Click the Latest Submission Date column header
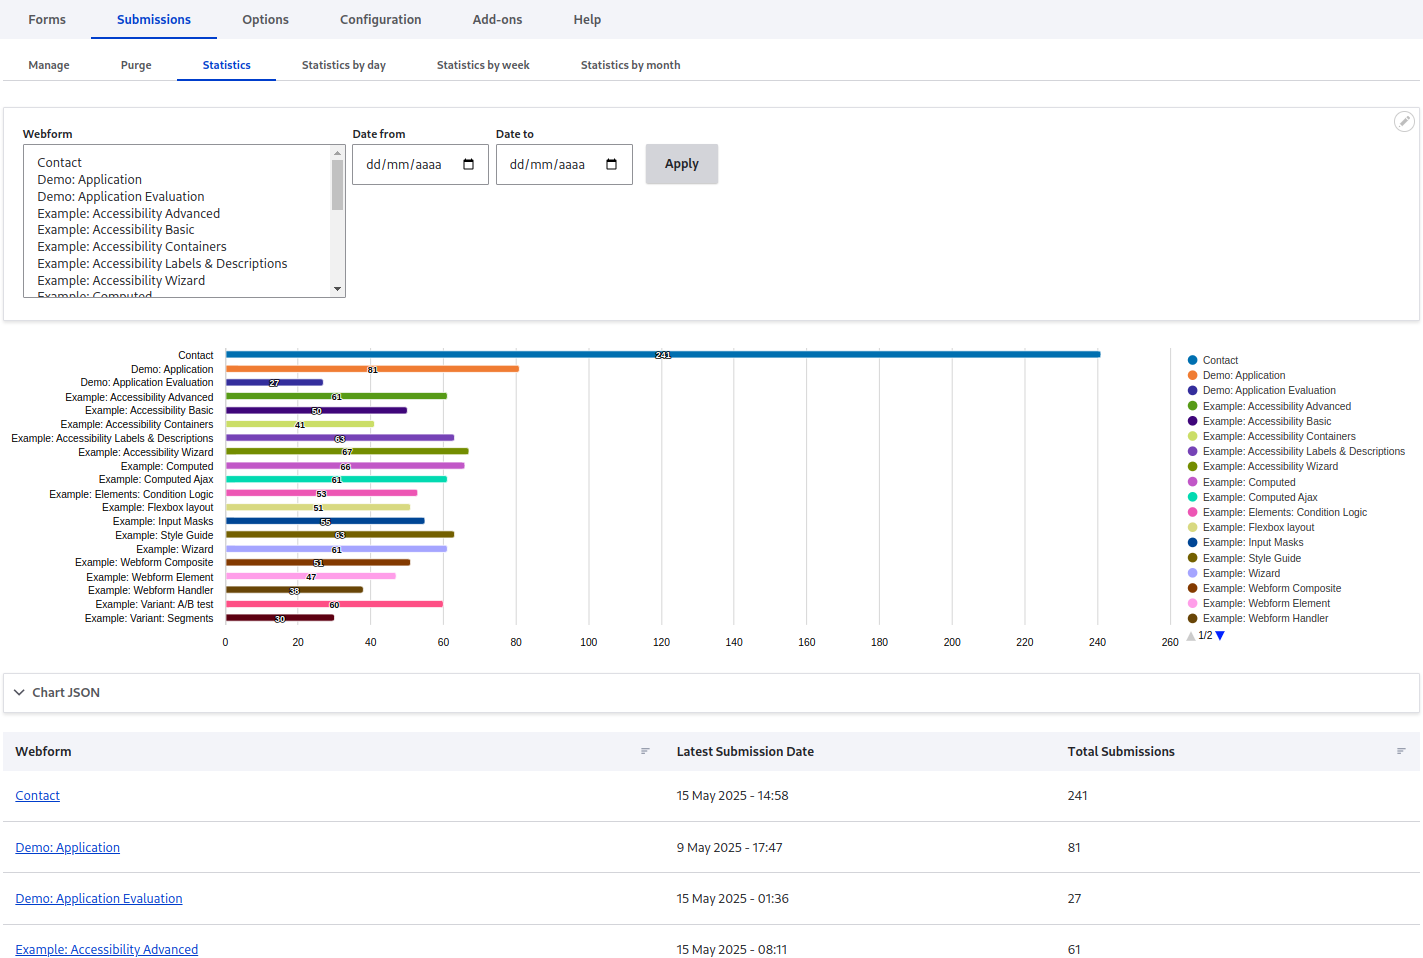 [745, 751]
